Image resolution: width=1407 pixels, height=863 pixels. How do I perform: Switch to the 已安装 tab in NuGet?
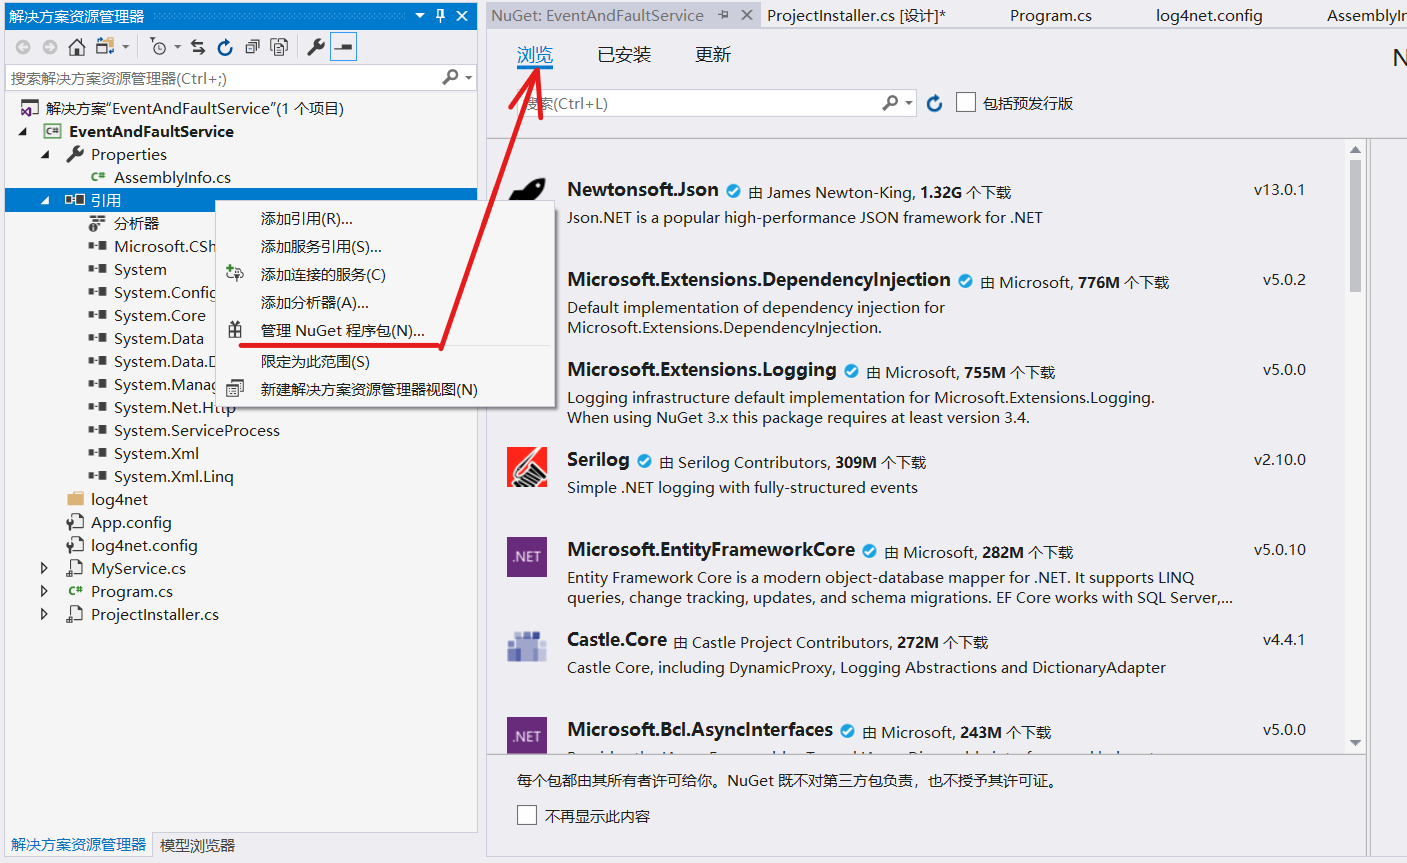(x=624, y=55)
